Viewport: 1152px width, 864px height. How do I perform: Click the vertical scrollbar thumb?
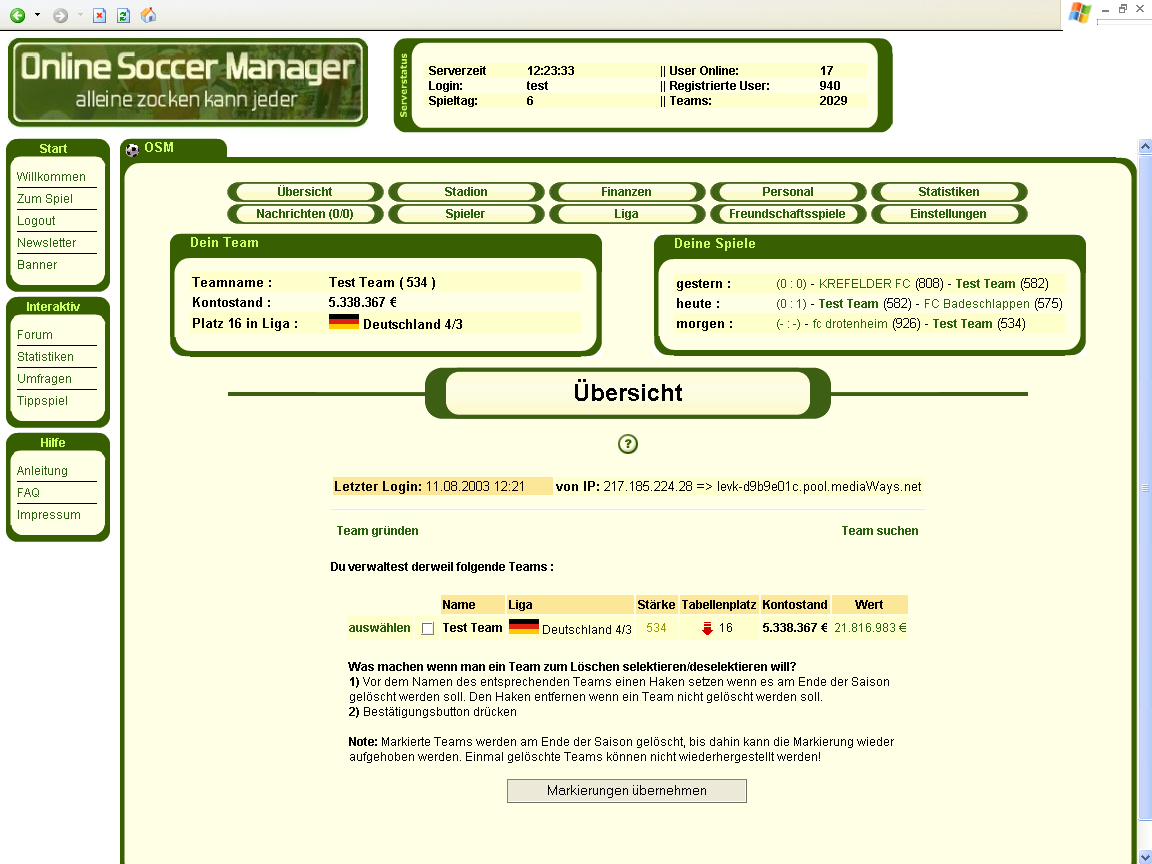pos(1145,487)
